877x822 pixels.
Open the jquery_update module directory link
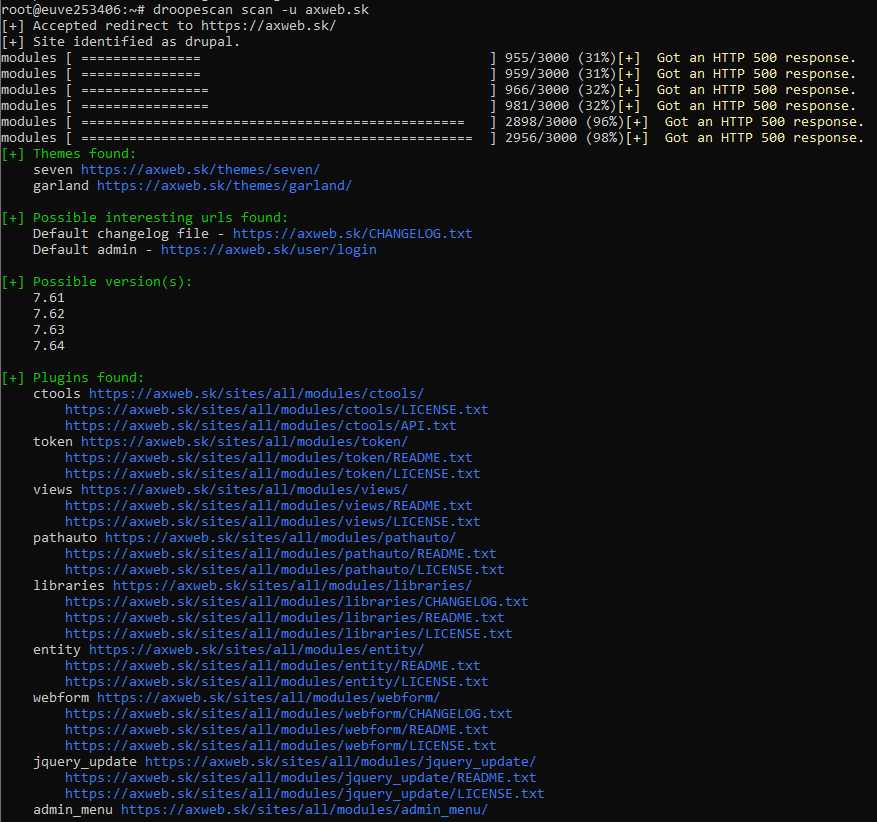click(340, 762)
